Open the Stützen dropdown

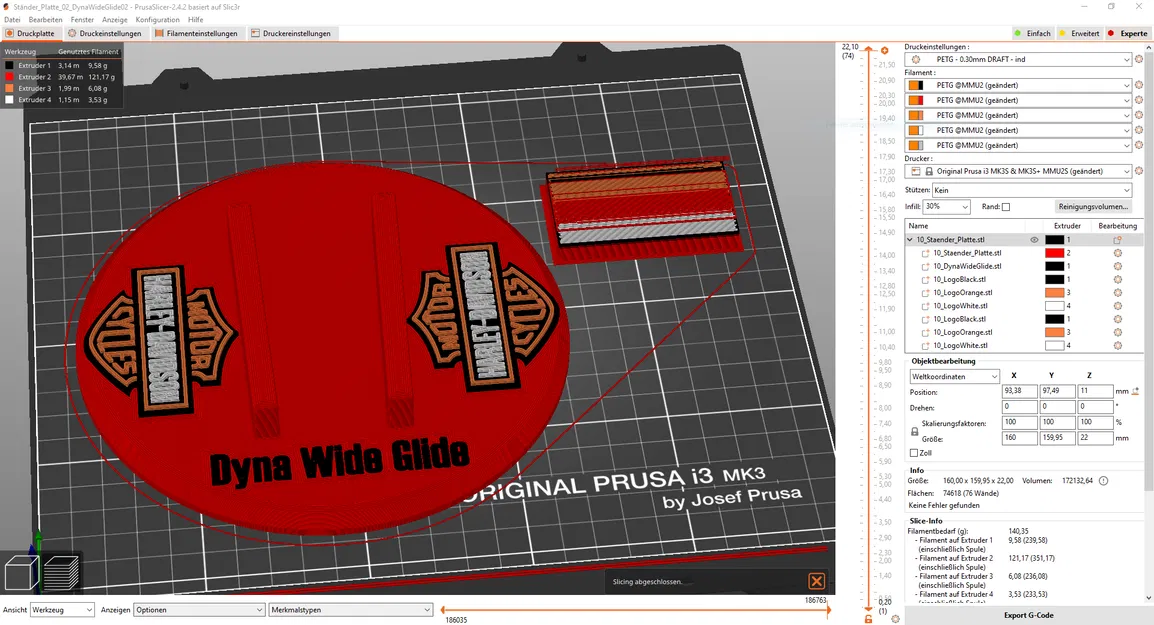1032,190
